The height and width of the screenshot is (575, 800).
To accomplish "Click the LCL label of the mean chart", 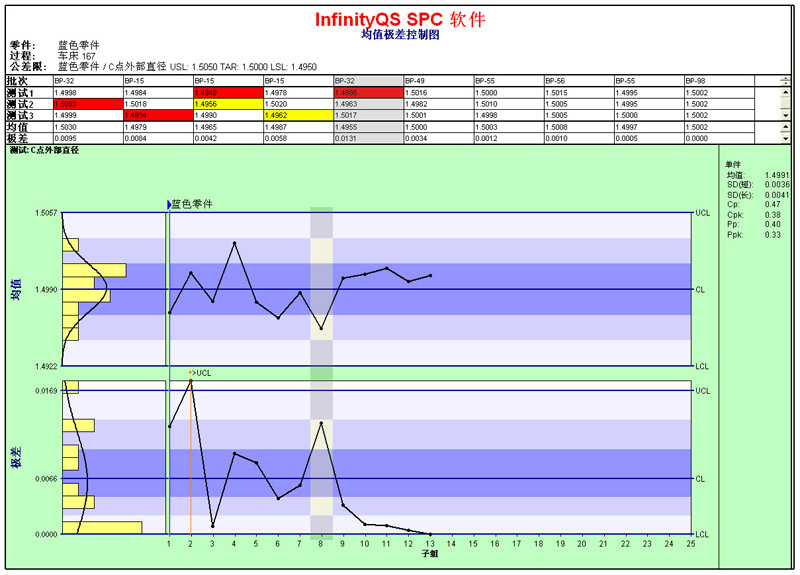I will (x=702, y=366).
